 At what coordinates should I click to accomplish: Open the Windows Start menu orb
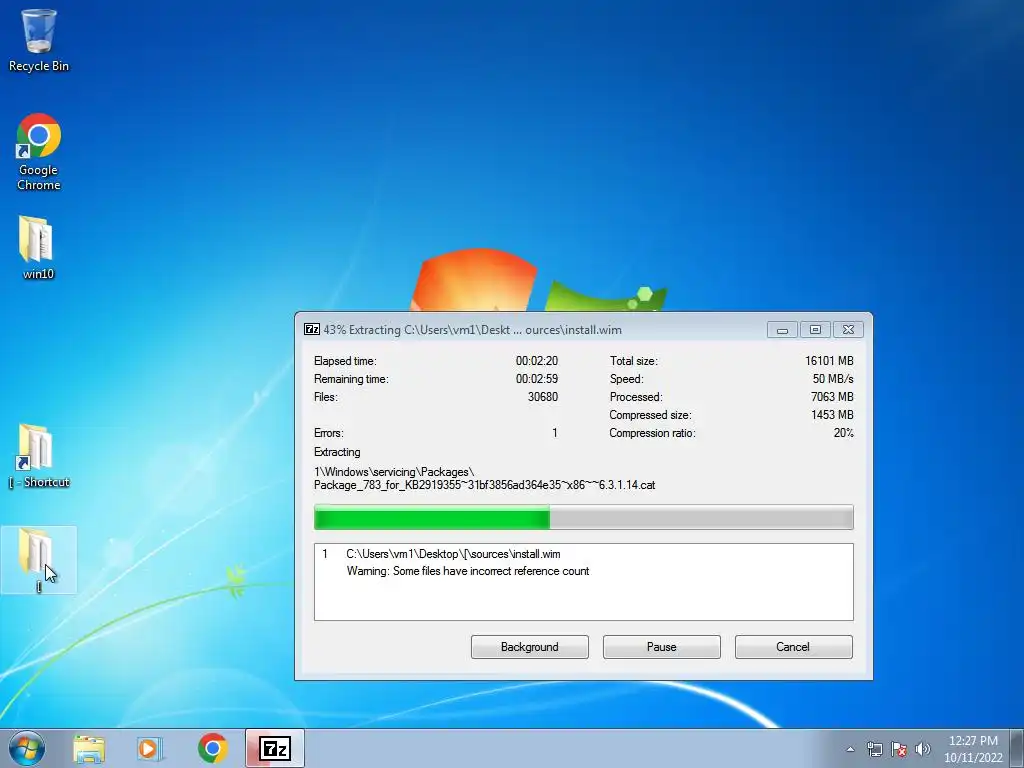27,748
